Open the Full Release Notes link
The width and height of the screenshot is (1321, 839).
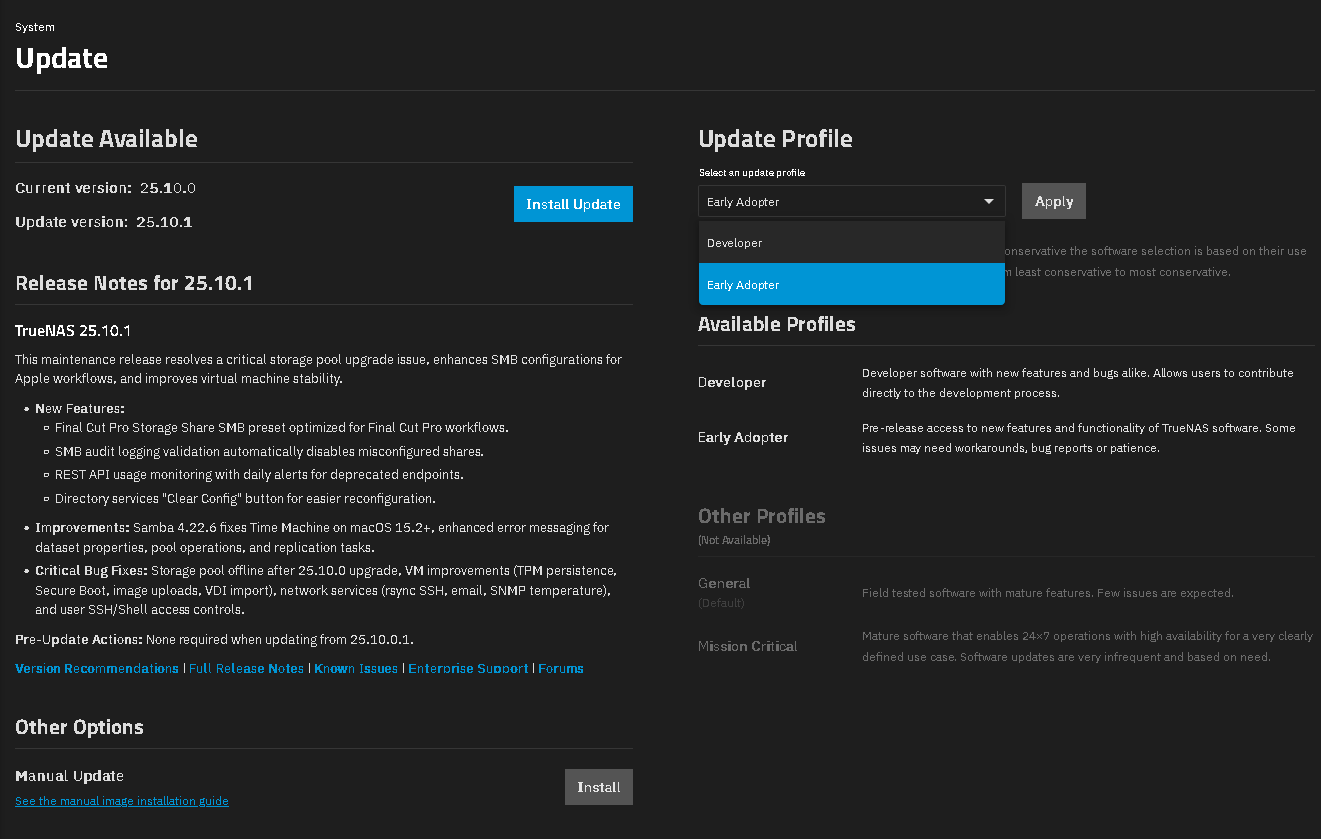pyautogui.click(x=246, y=669)
